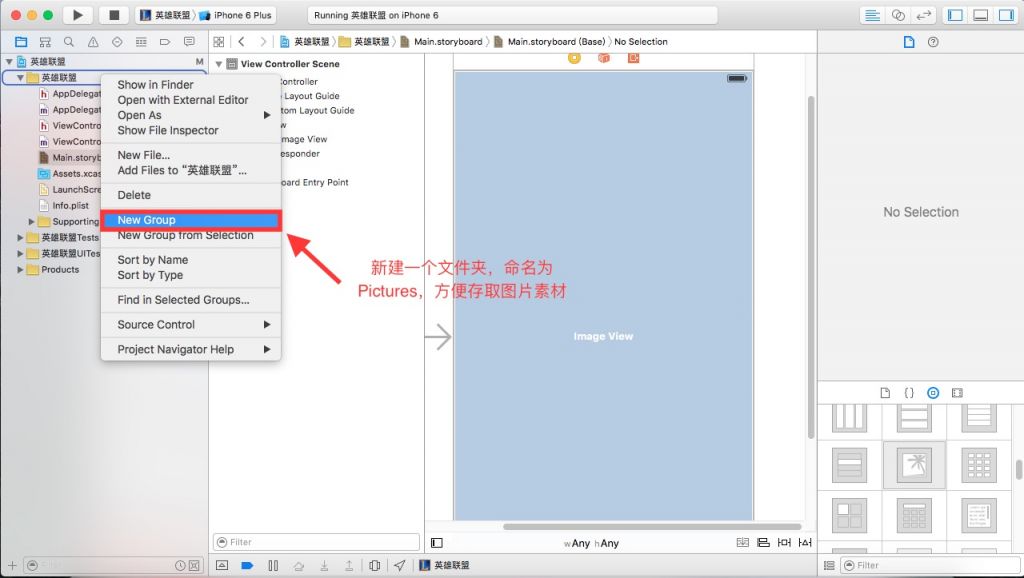Expand the Supporting Files group

click(x=32, y=222)
